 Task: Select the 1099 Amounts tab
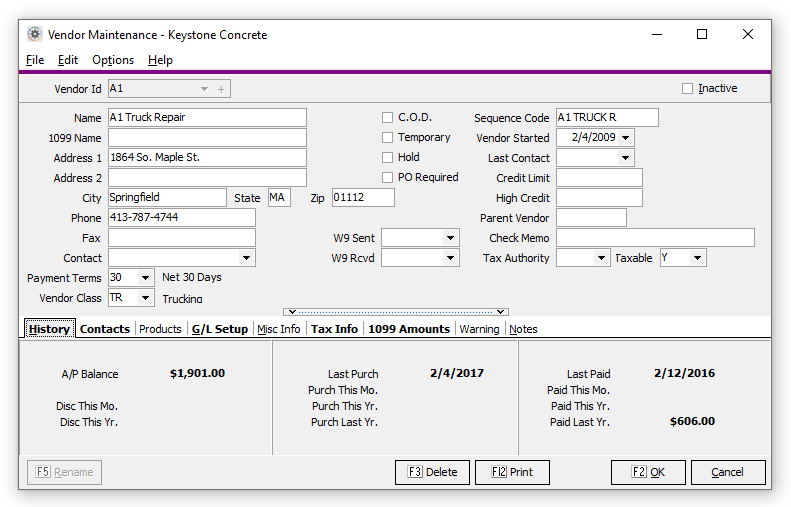click(x=409, y=329)
